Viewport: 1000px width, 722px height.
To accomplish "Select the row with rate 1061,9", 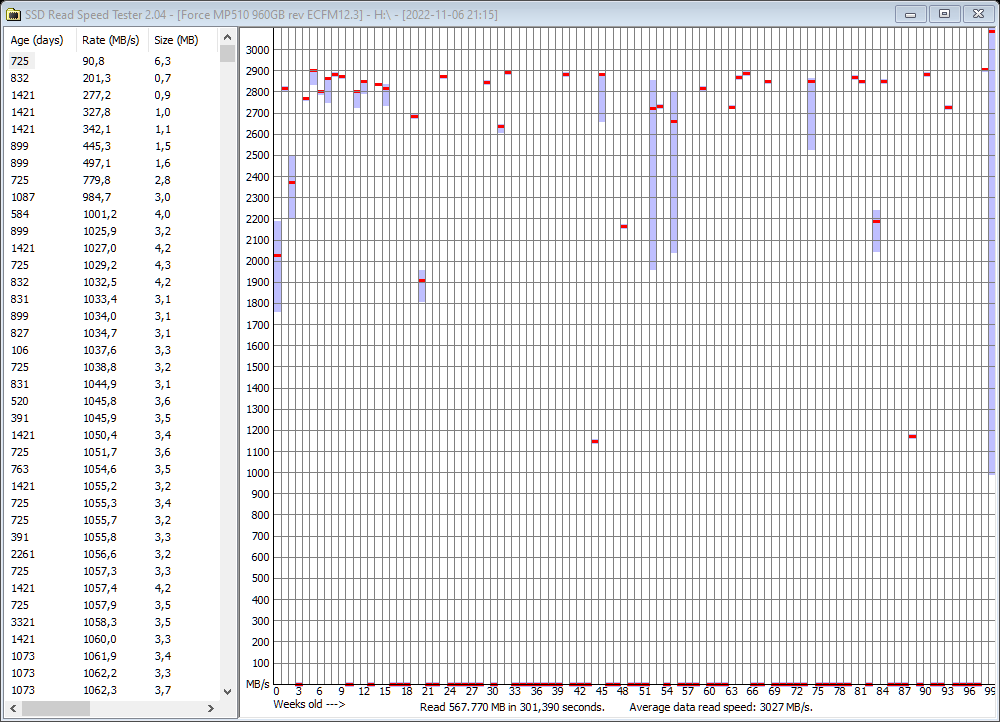I will pos(112,656).
